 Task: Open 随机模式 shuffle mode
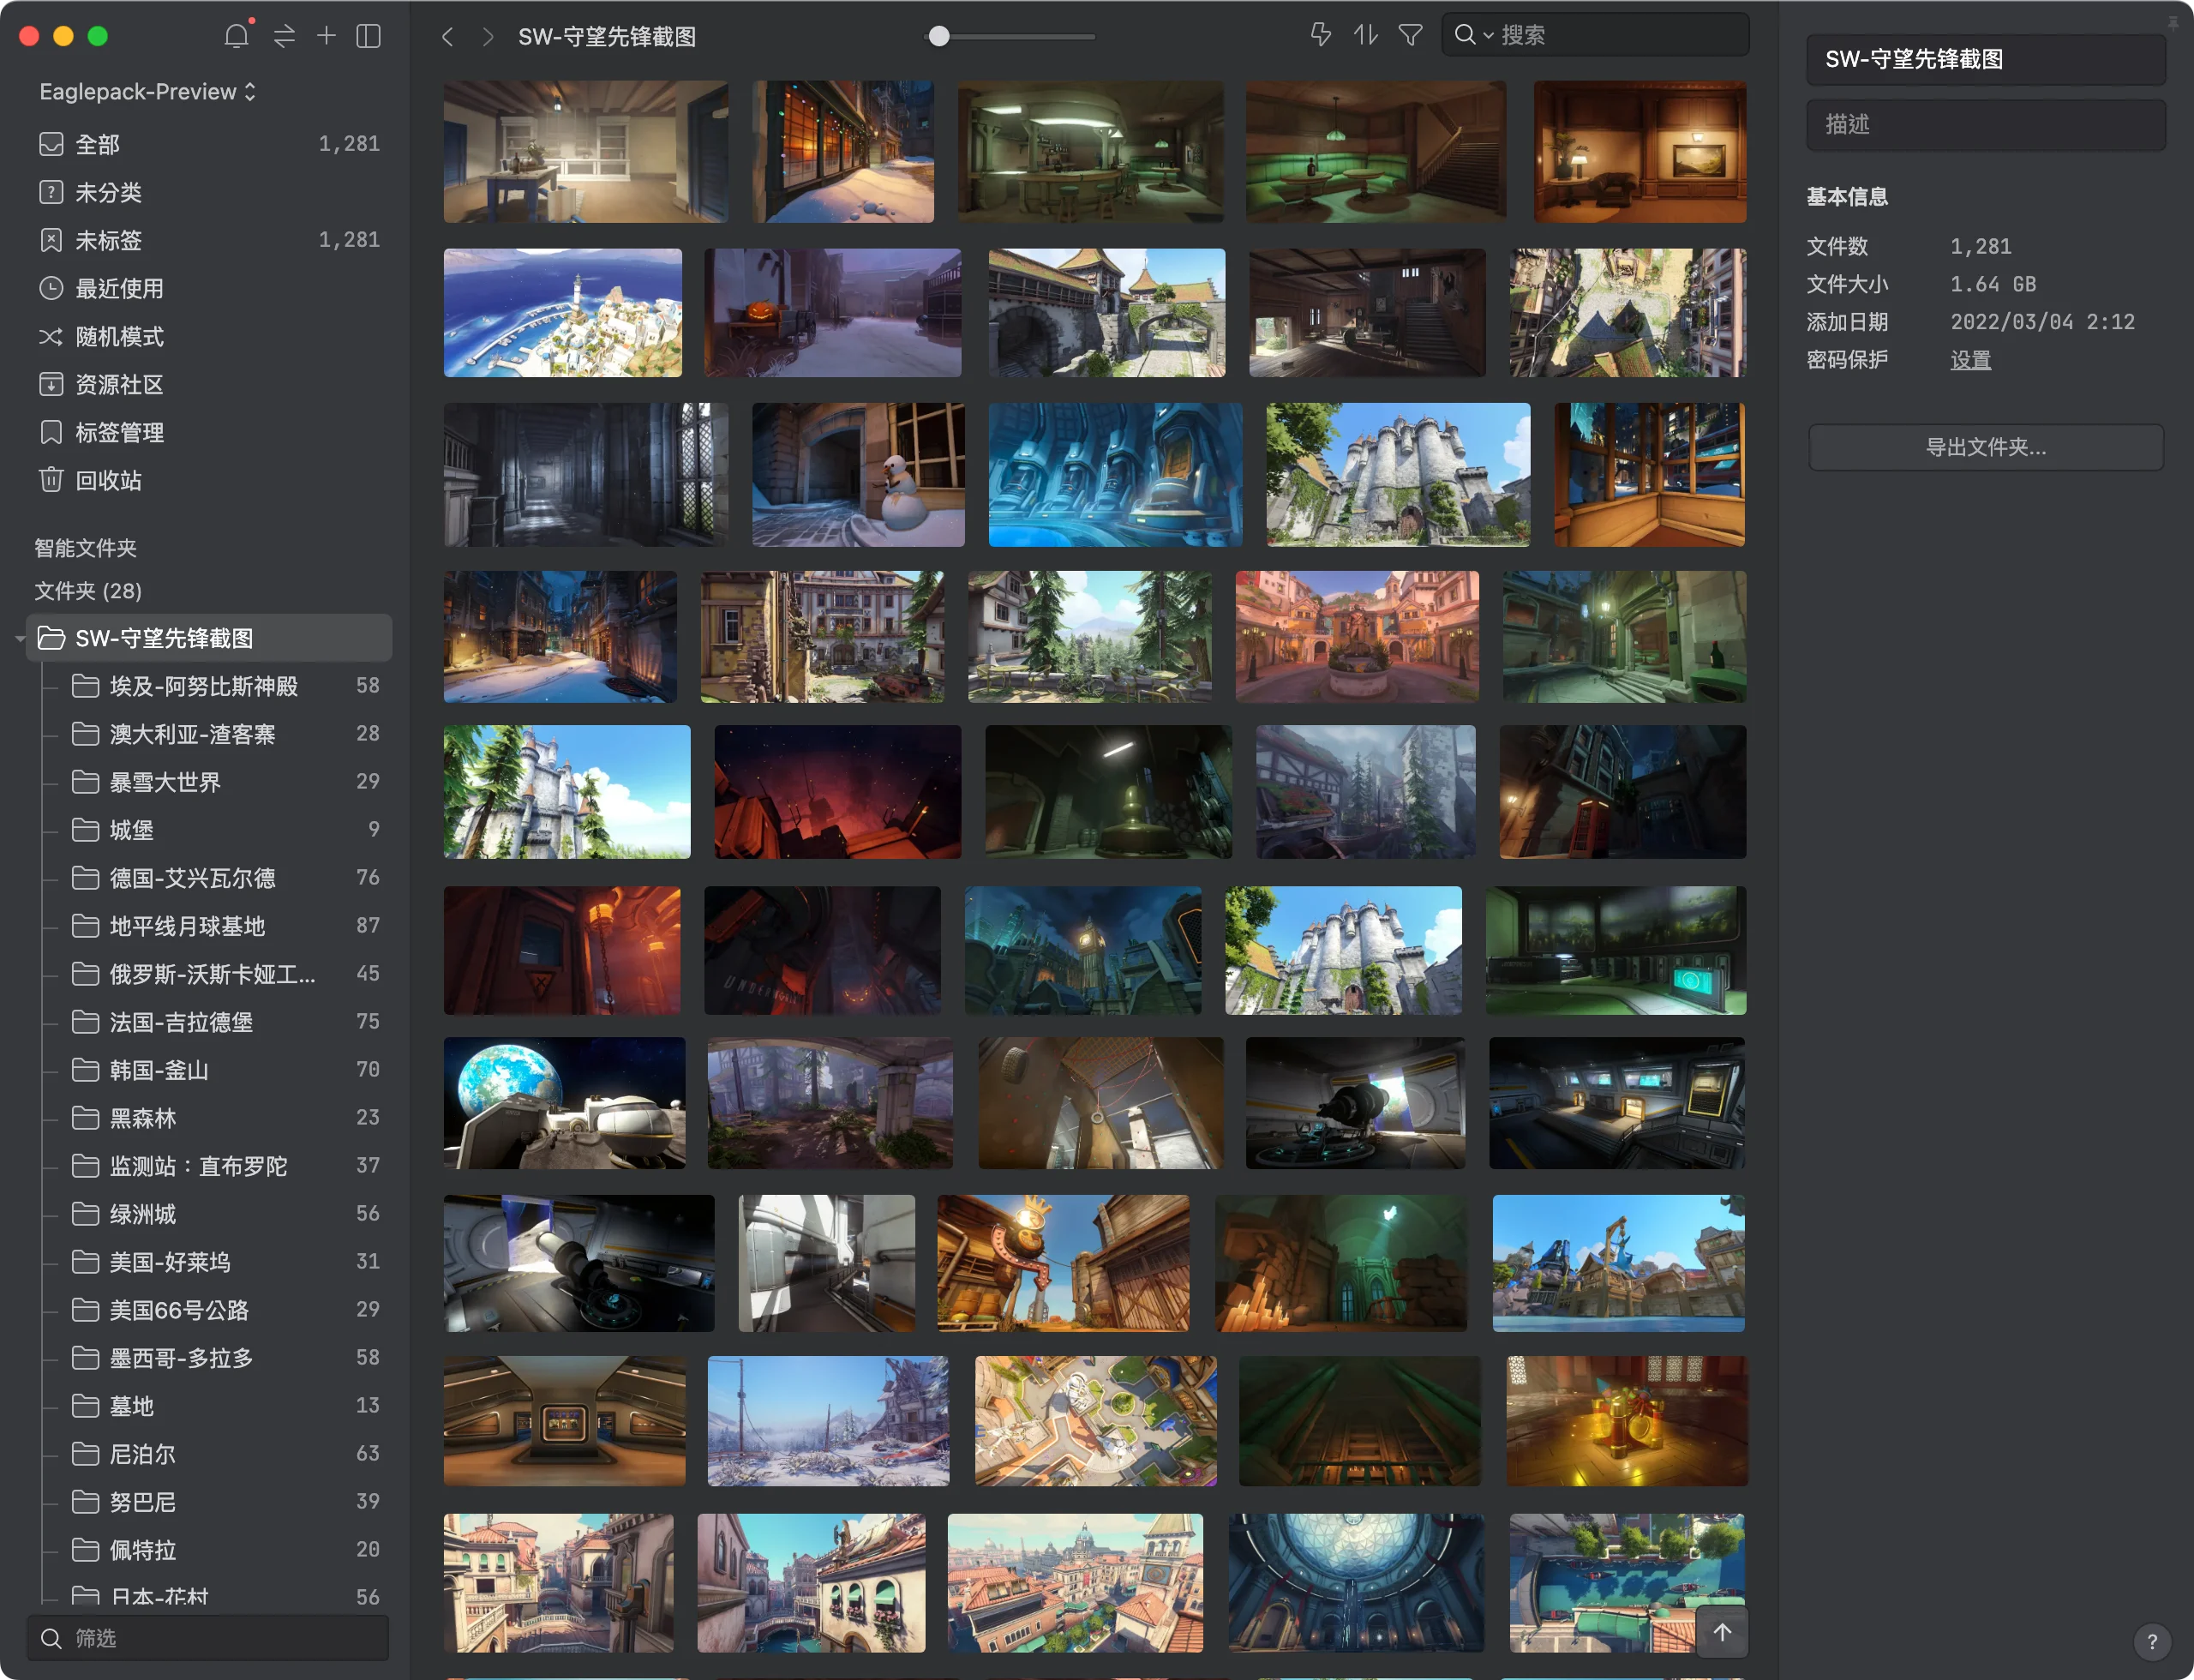pos(209,336)
